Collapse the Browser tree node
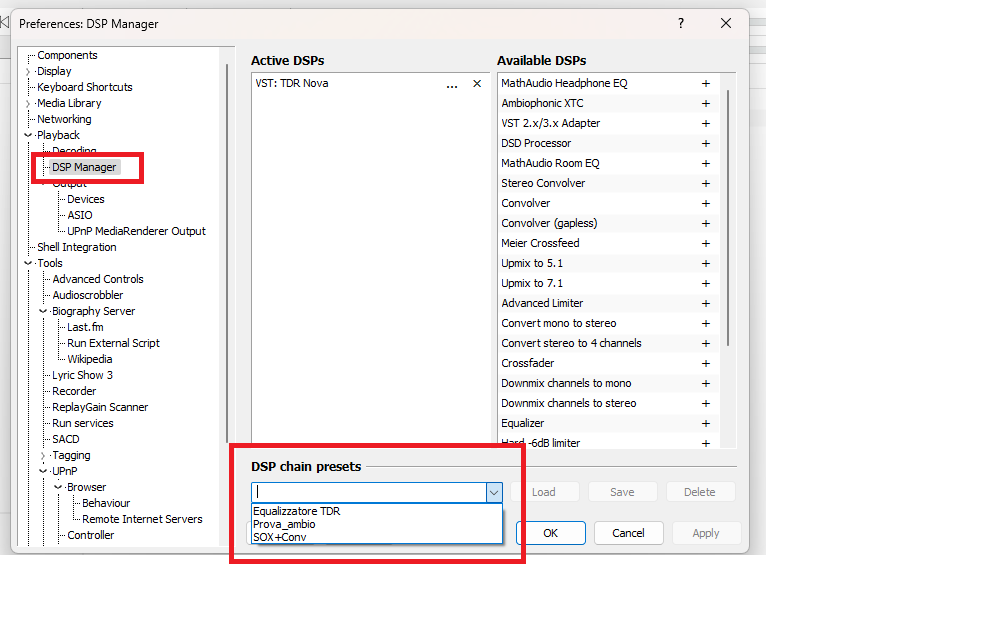 tap(58, 487)
